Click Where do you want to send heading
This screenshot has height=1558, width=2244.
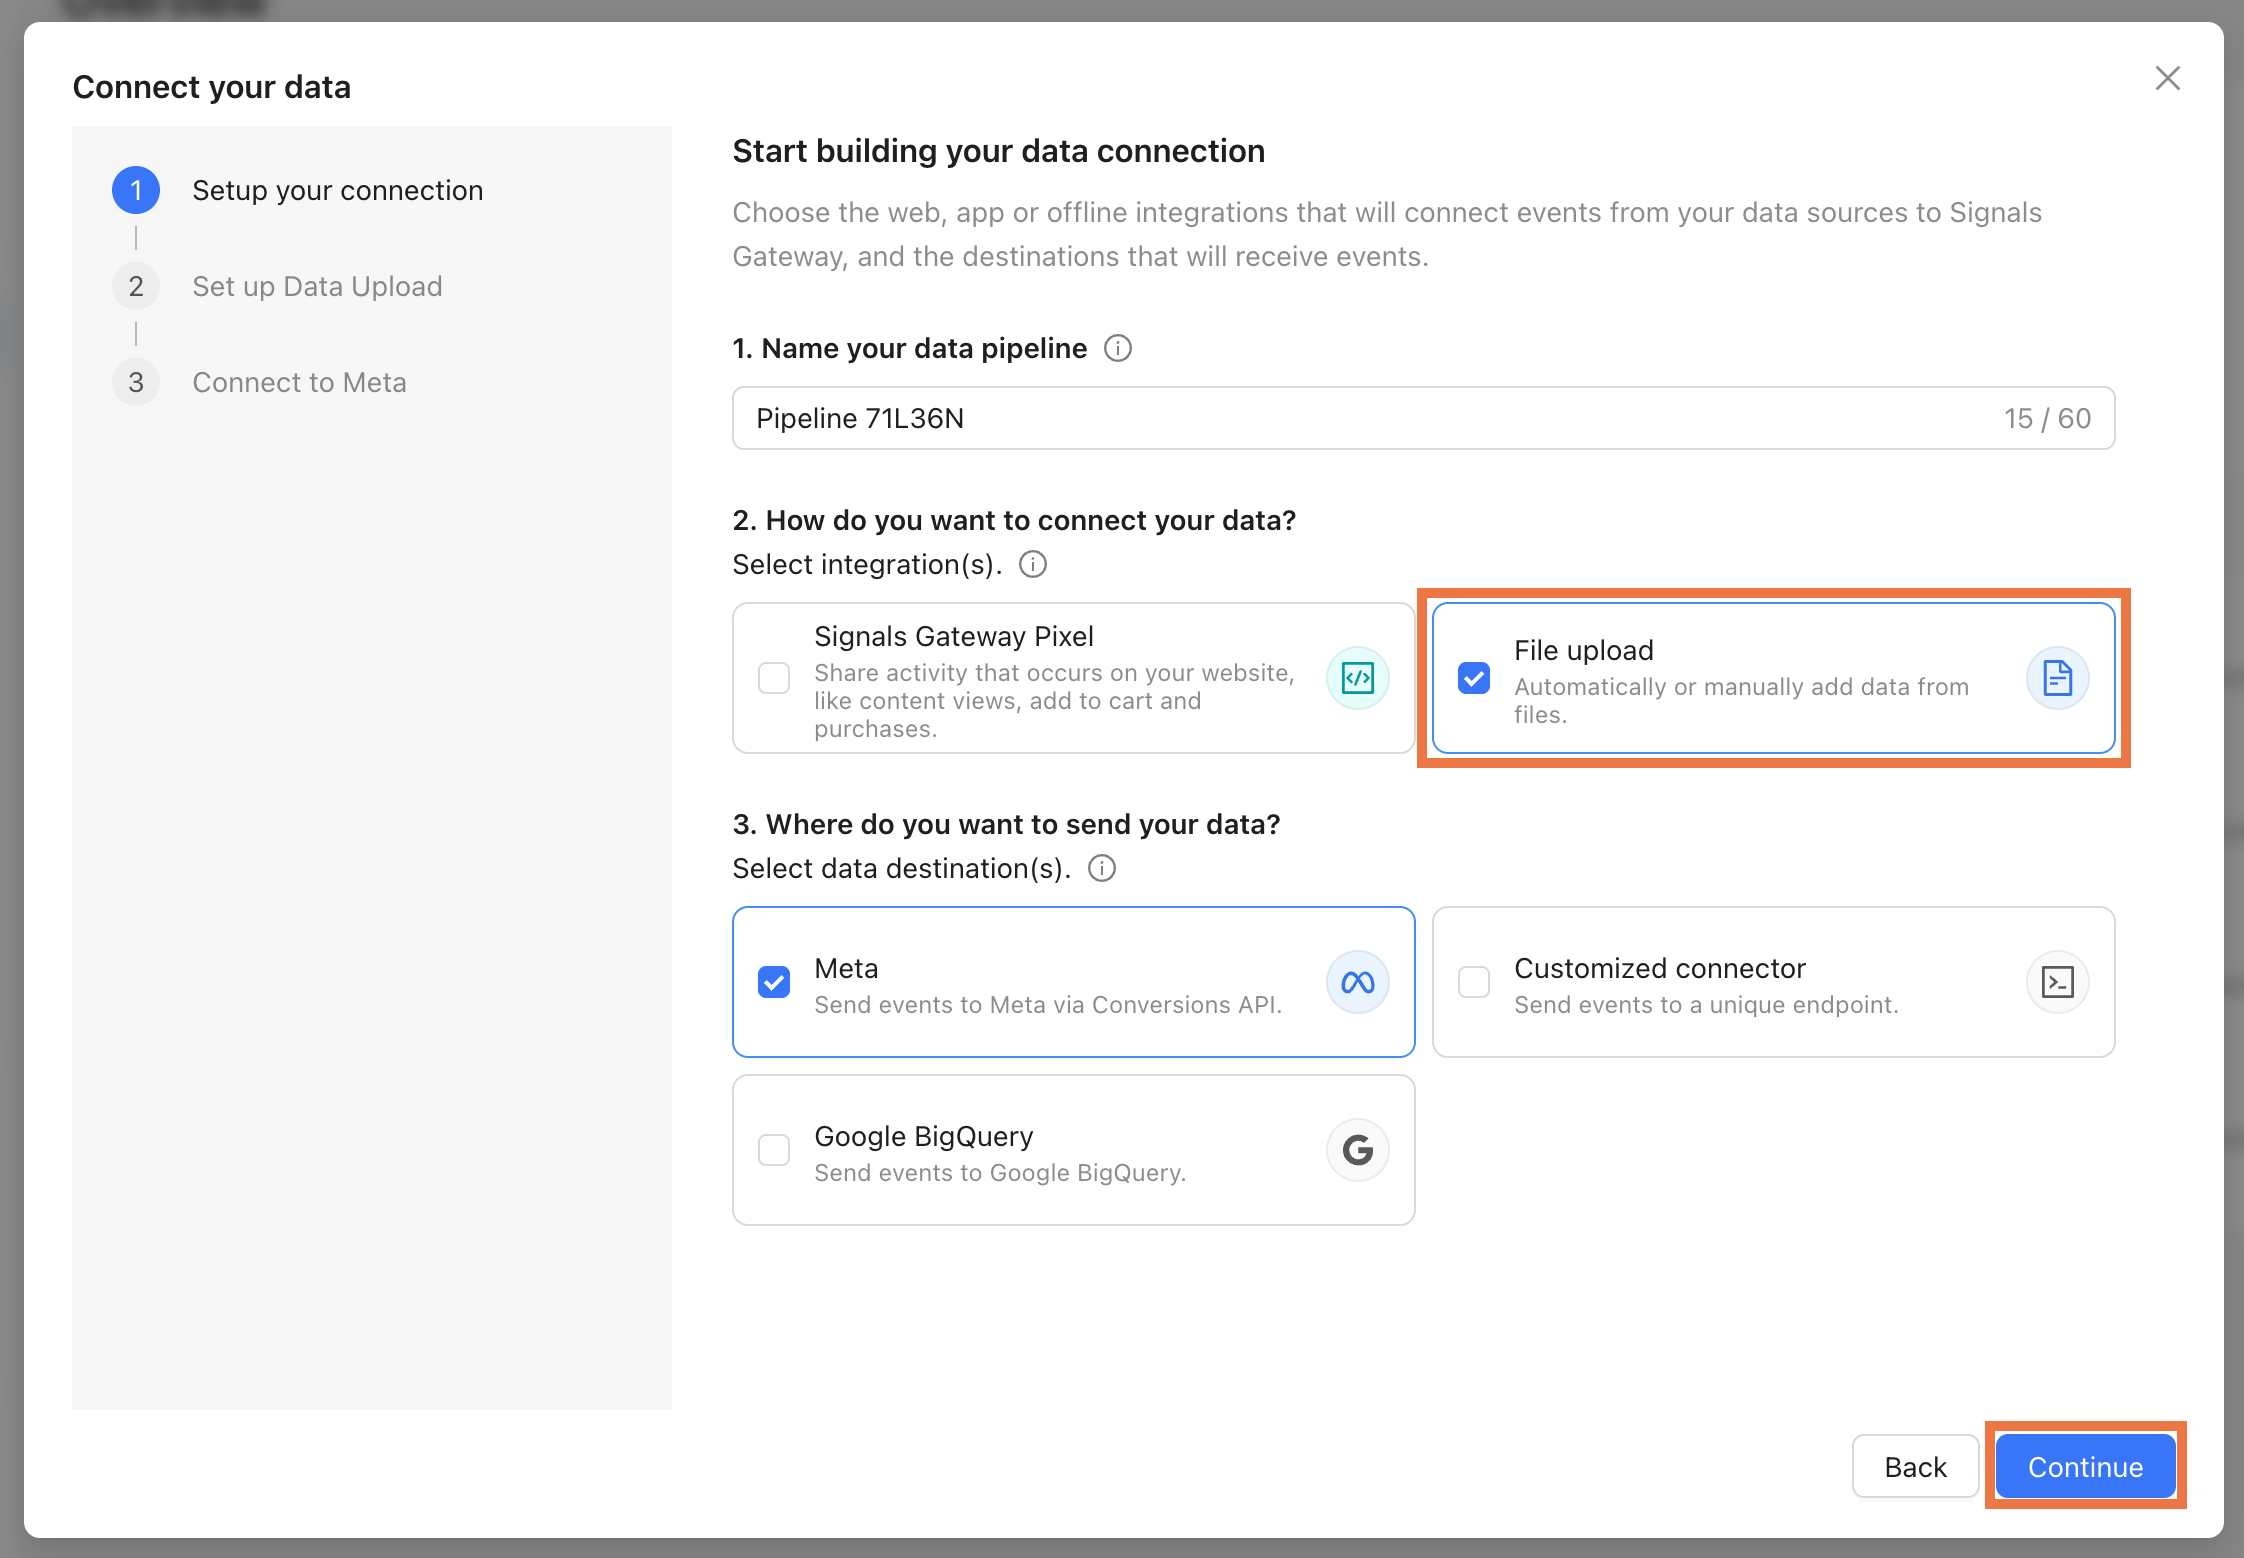(x=1006, y=824)
